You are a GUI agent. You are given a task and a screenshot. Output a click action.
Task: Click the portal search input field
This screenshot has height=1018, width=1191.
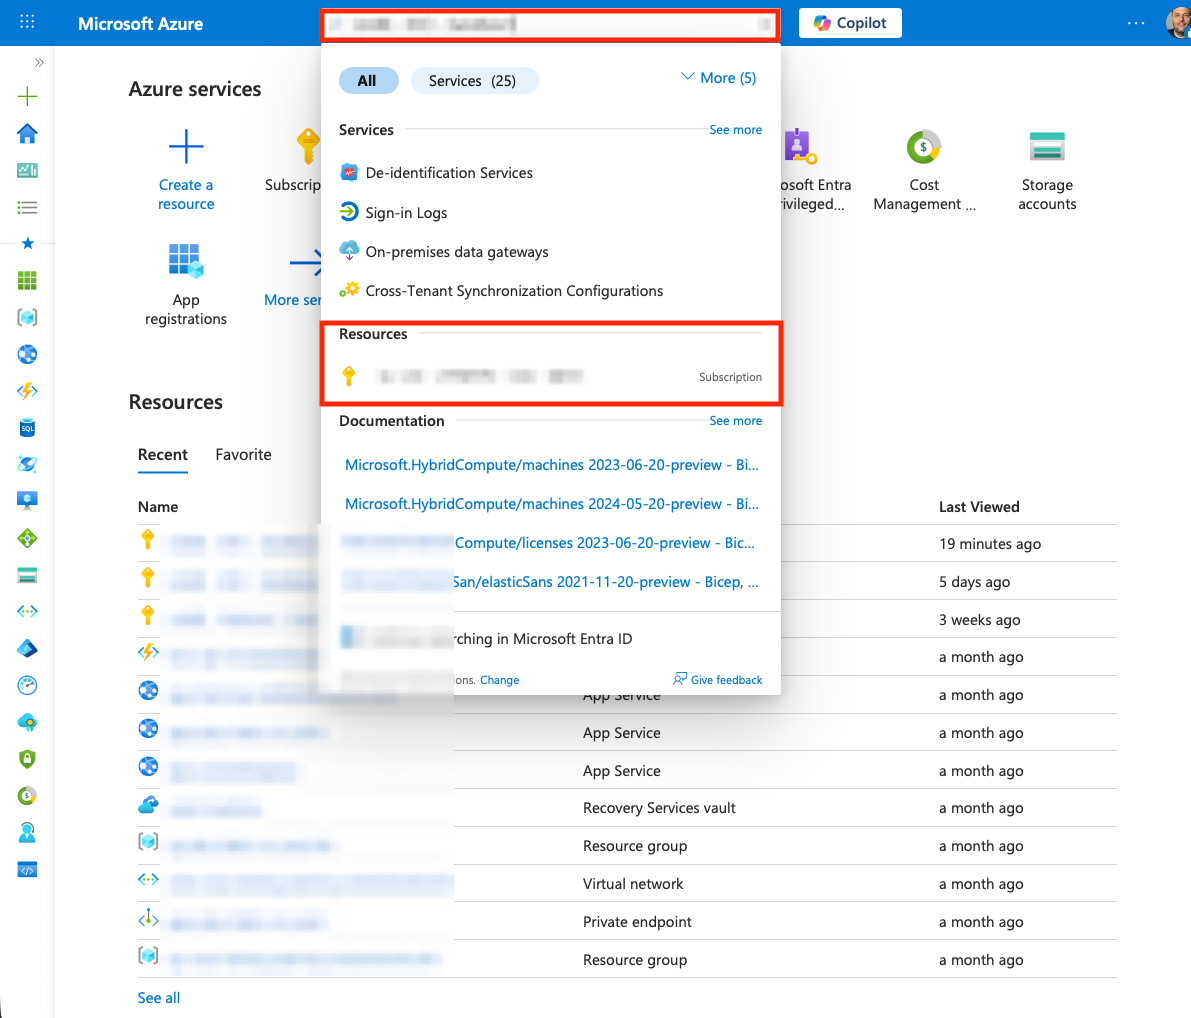click(x=549, y=24)
